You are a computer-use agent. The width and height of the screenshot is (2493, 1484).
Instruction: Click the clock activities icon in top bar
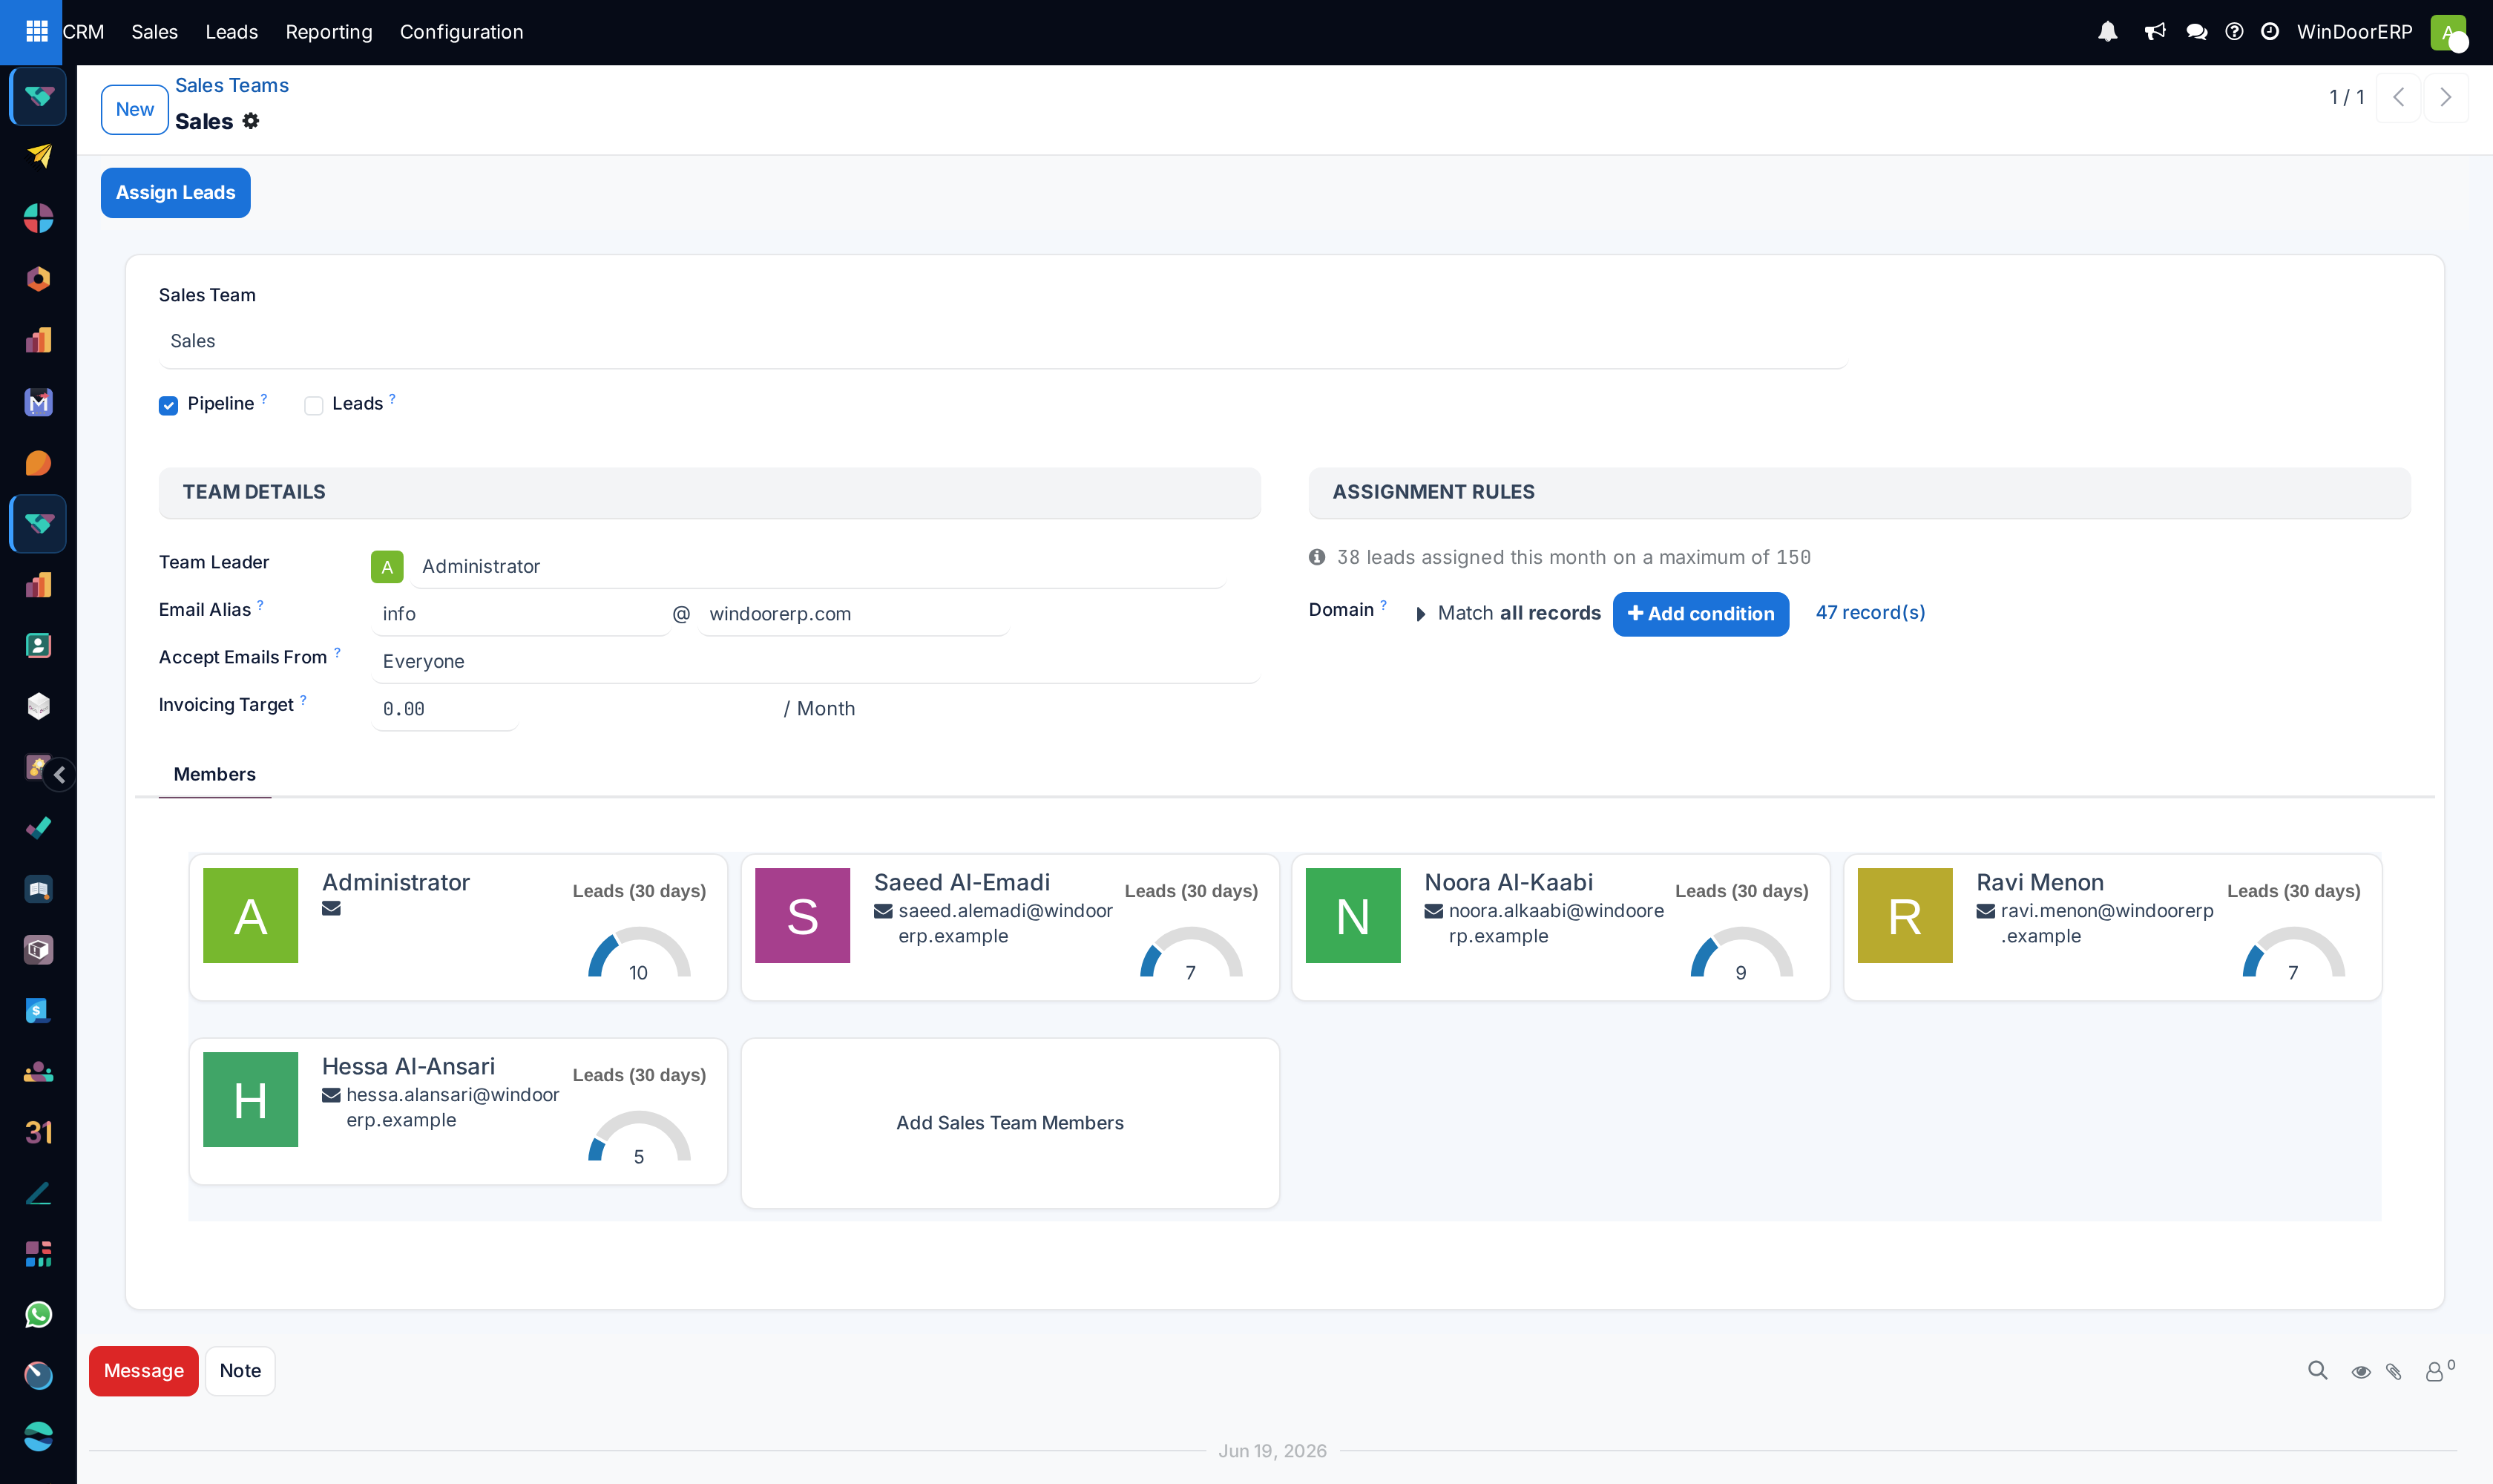click(2270, 32)
